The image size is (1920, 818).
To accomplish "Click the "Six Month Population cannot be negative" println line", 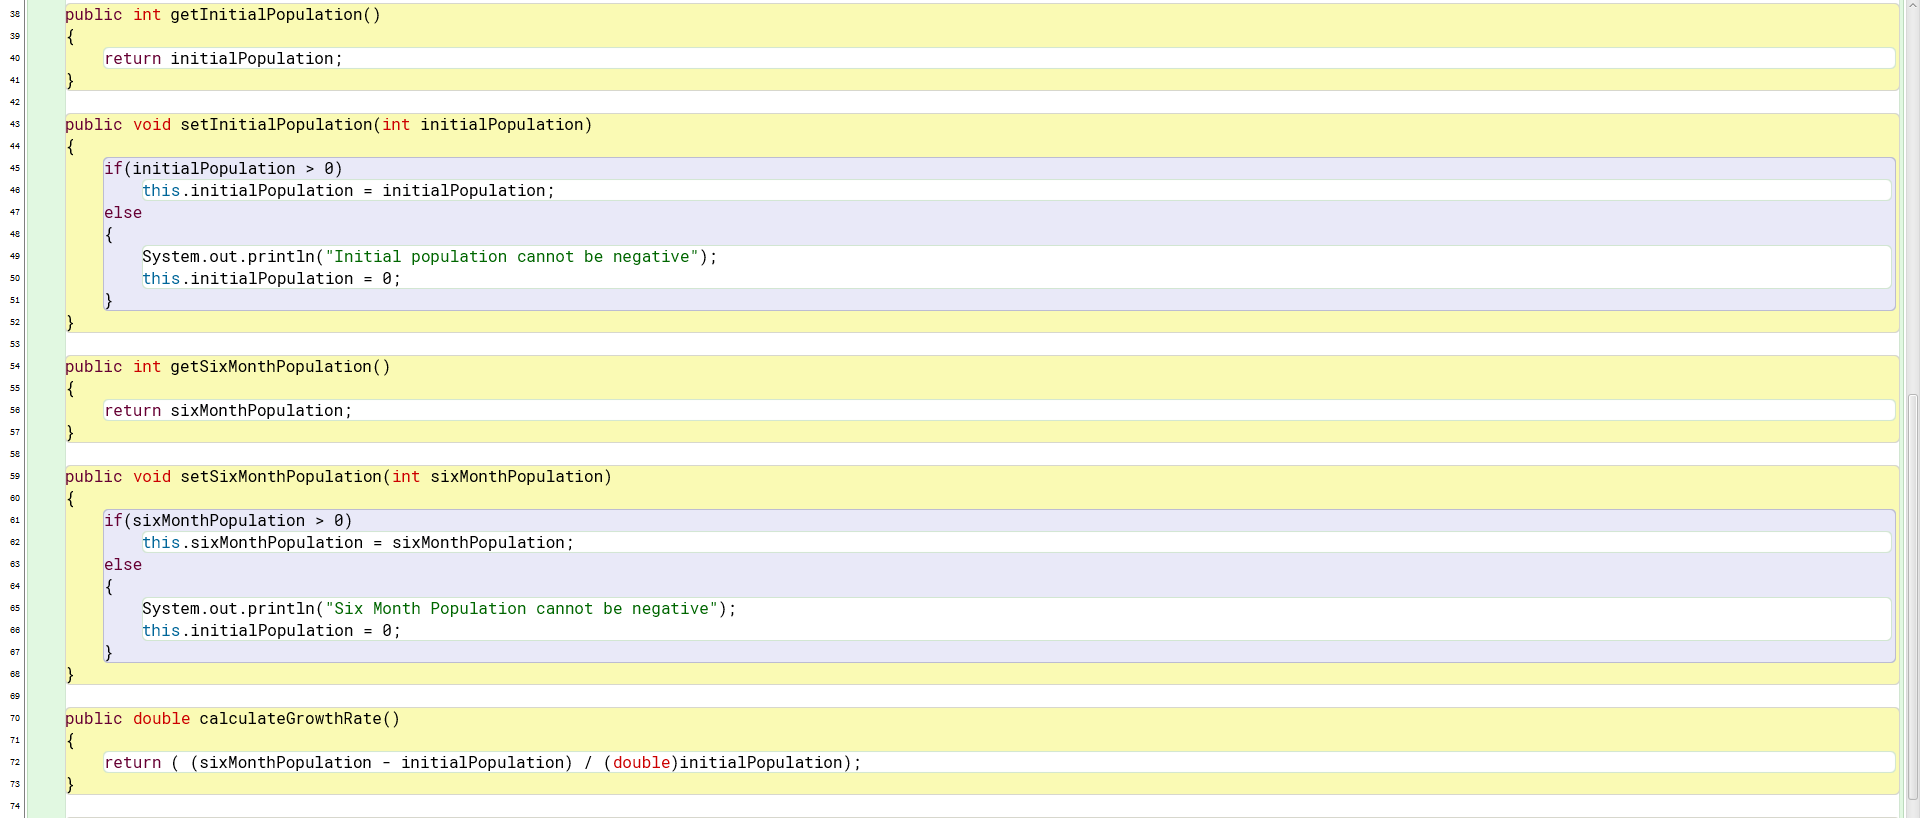I will (x=439, y=609).
